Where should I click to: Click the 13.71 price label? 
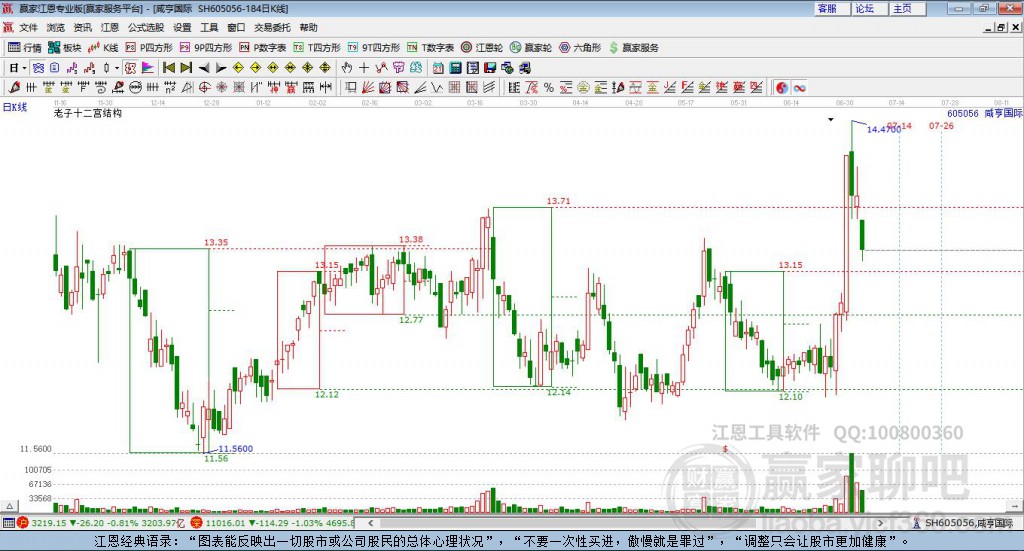tap(558, 201)
